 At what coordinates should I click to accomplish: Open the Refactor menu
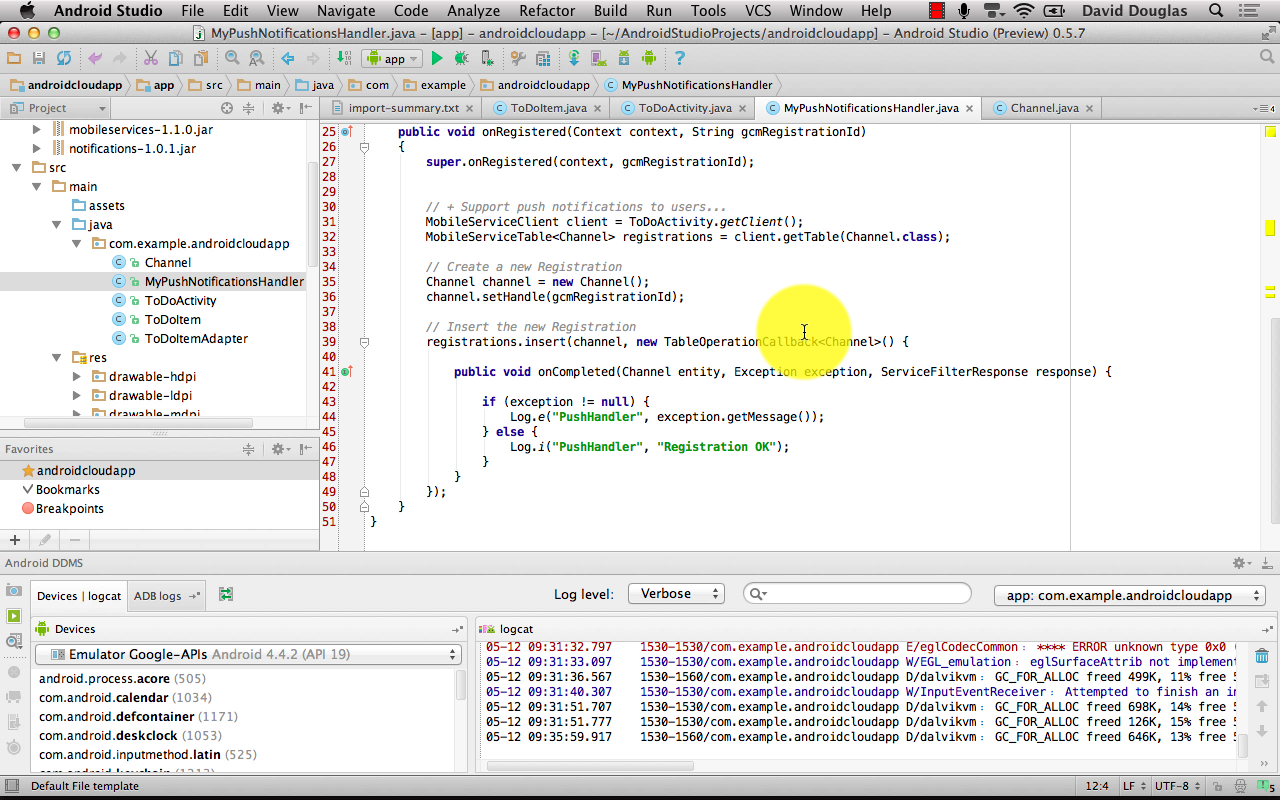pyautogui.click(x=547, y=11)
